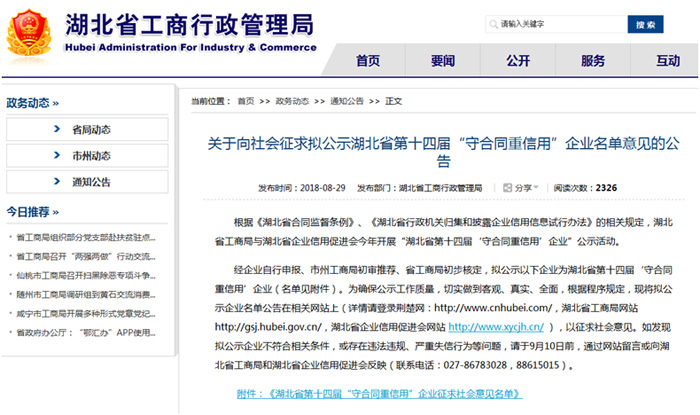Select the 公开 navigation tab
Viewport: 700px width, 415px height.
(x=518, y=61)
